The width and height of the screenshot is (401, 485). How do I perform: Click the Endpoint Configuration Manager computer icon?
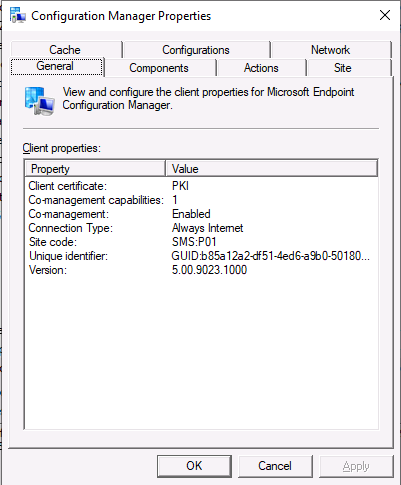[x=39, y=101]
